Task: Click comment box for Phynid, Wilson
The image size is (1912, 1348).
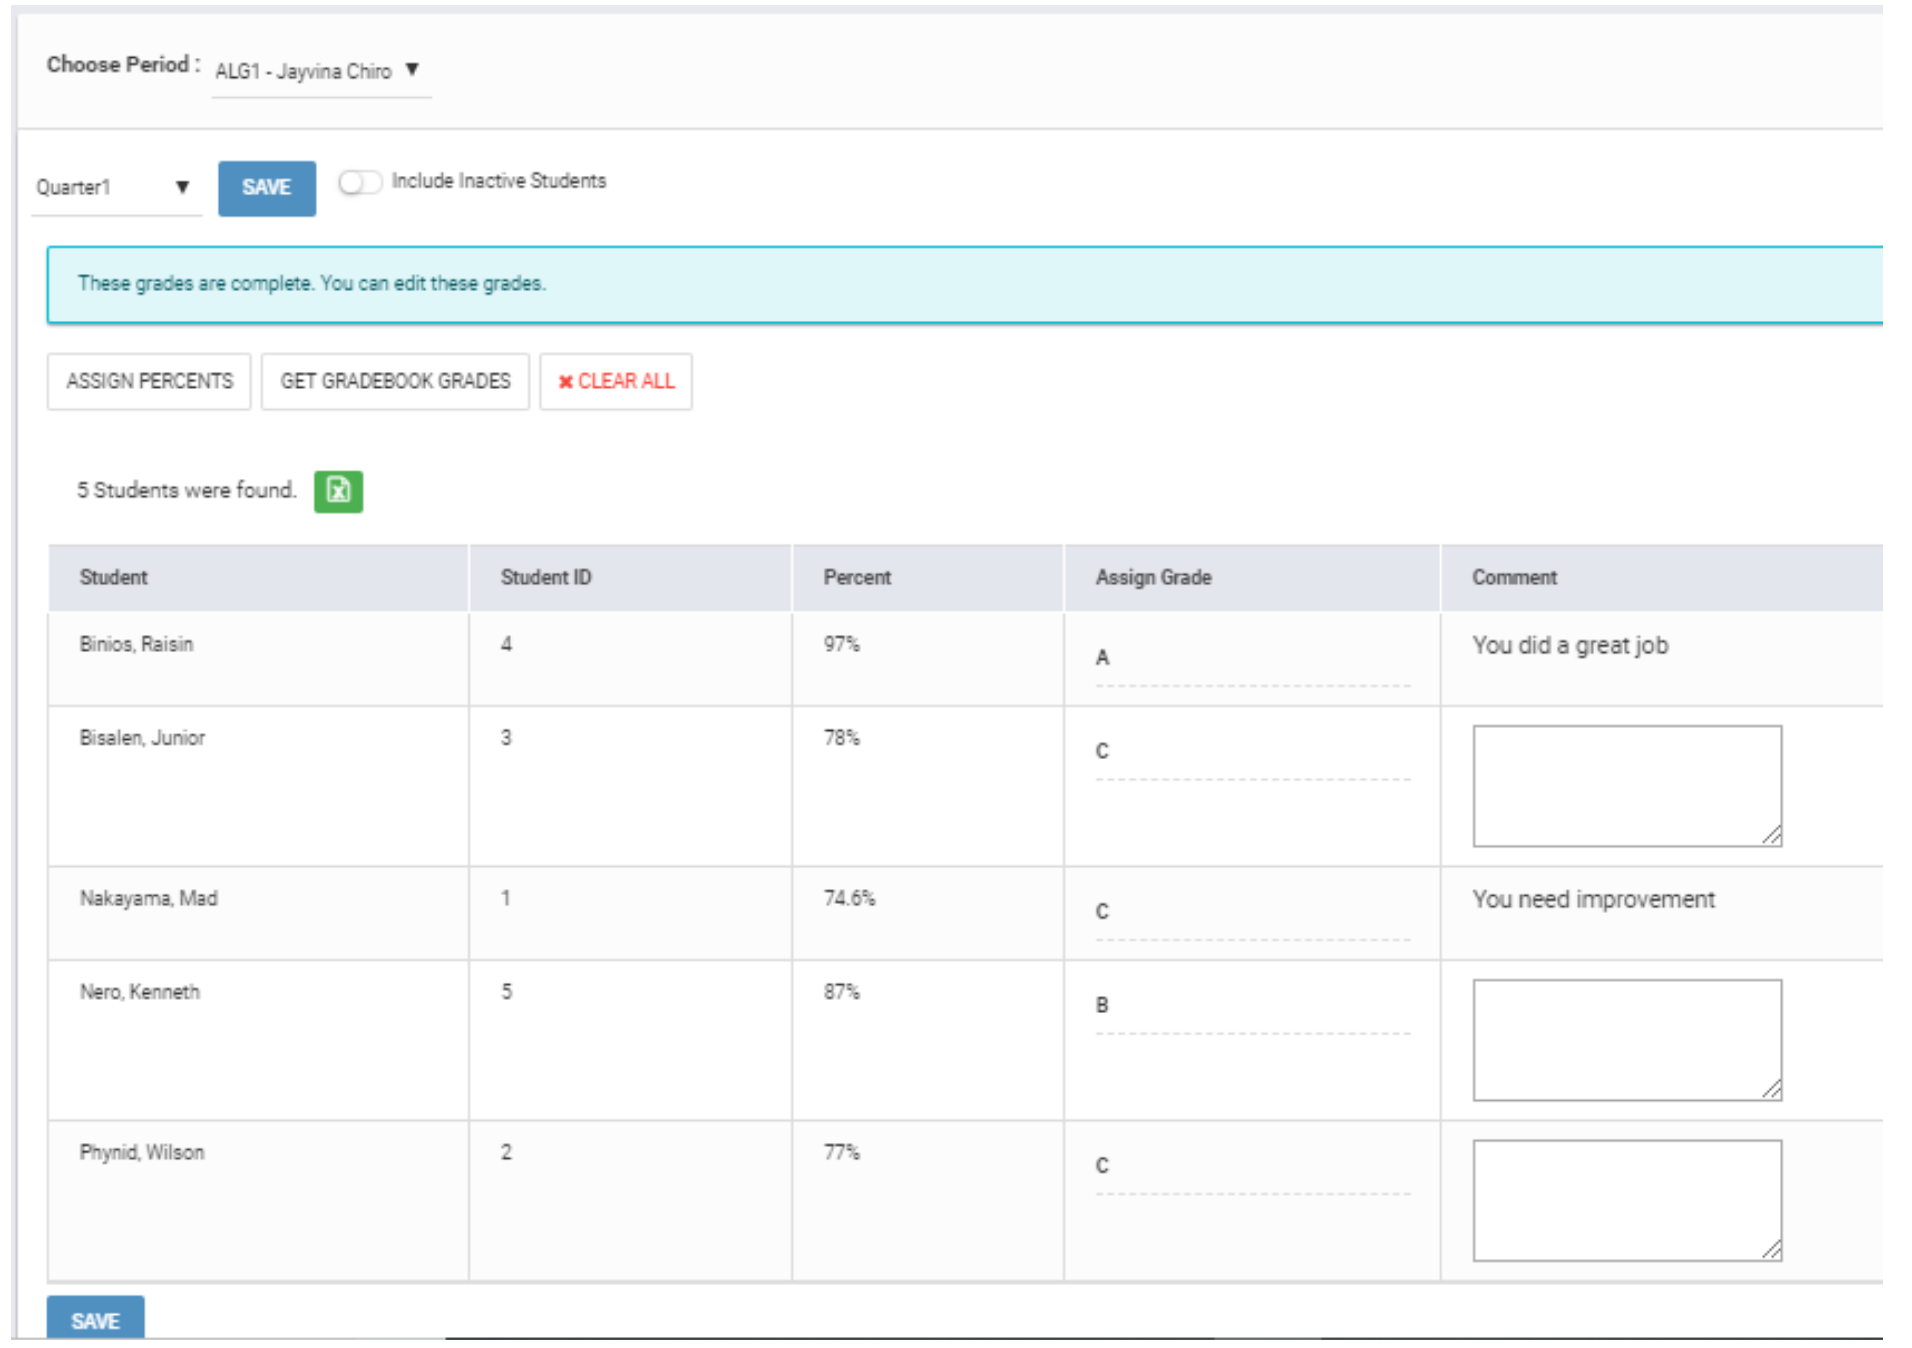Action: click(x=1626, y=1200)
